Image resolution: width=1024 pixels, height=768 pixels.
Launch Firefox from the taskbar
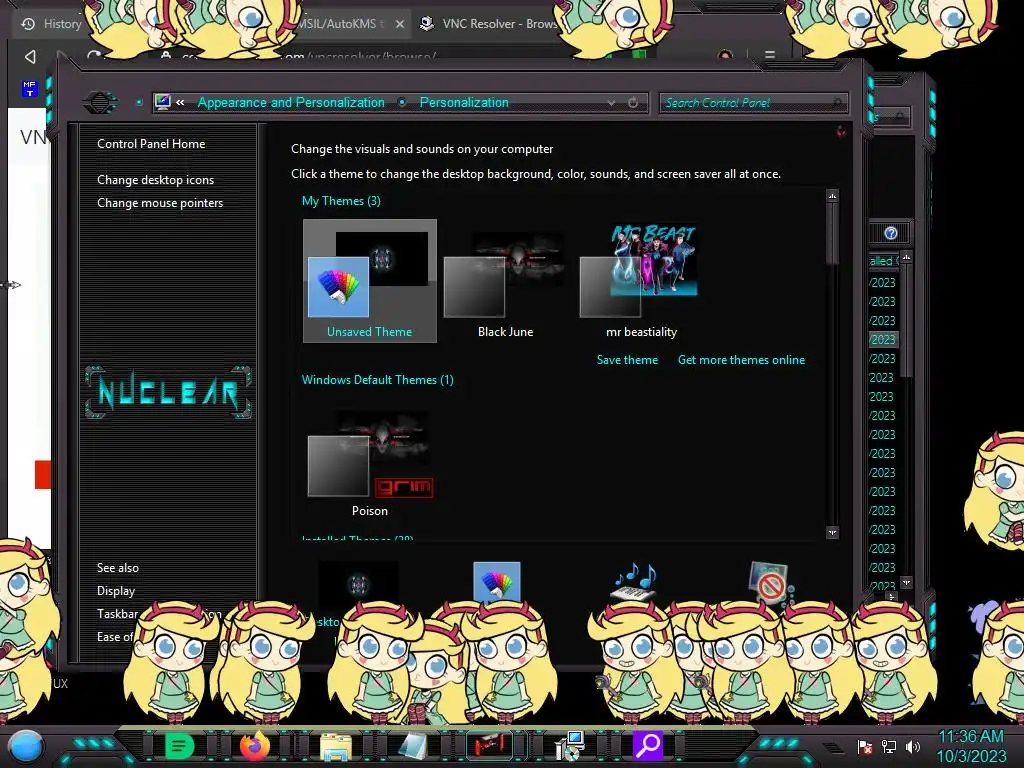255,745
